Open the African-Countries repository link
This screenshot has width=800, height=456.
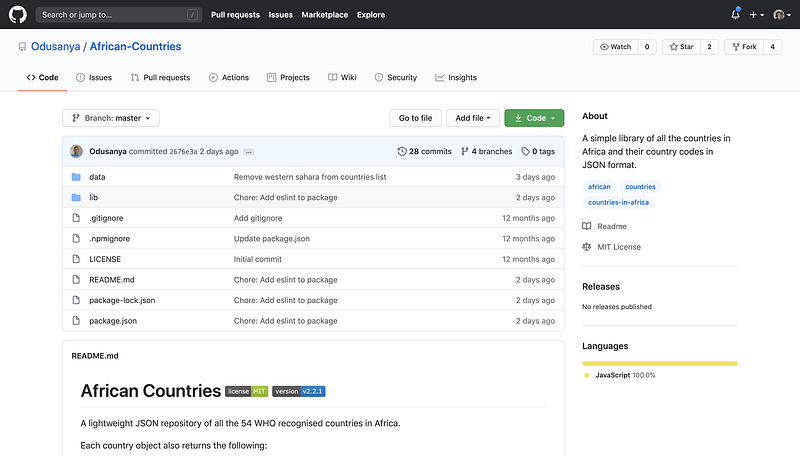(135, 46)
